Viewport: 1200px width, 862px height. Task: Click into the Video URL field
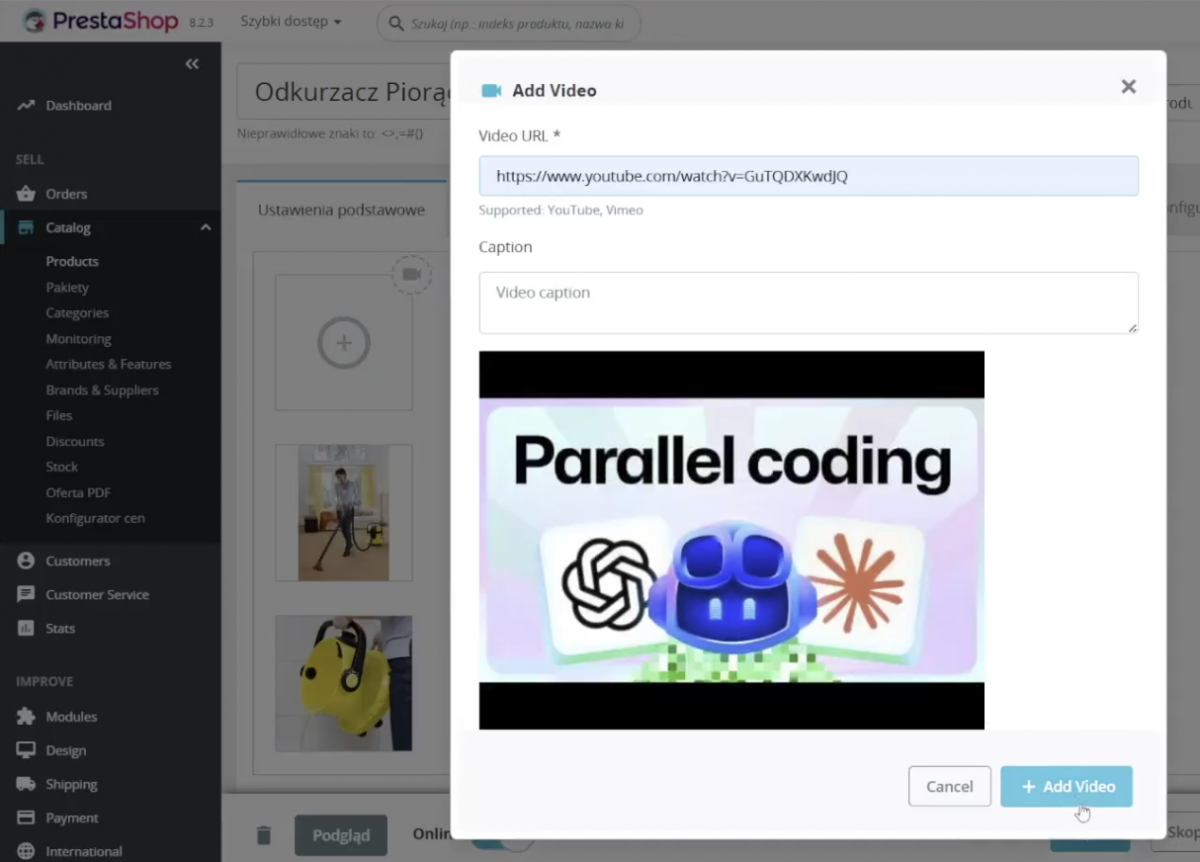pos(808,176)
